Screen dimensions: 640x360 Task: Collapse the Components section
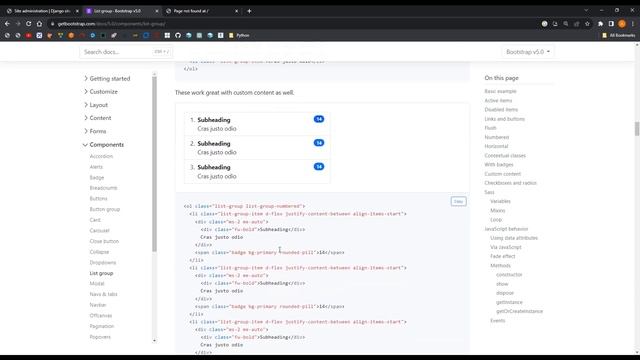pos(103,144)
